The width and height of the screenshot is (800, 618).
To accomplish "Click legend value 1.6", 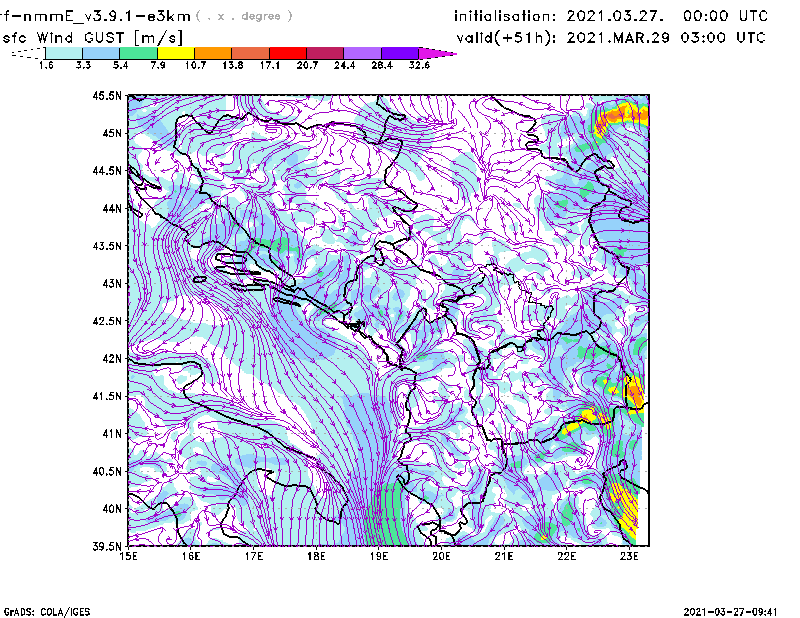I will point(46,65).
